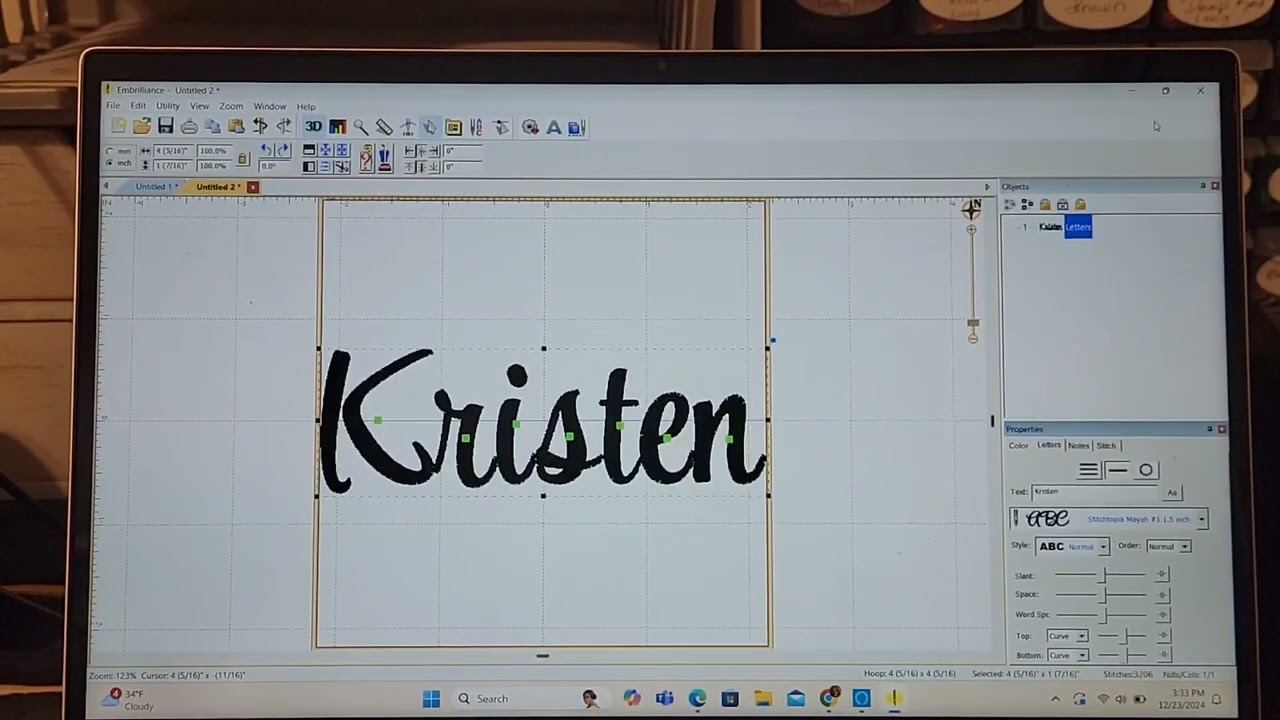The height and width of the screenshot is (720, 1280).
Task: Click the rotate left arrow icon
Action: click(x=266, y=150)
